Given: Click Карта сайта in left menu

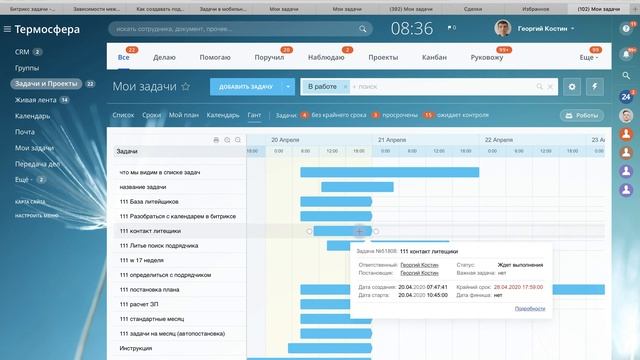Looking at the screenshot, I should click(30, 202).
